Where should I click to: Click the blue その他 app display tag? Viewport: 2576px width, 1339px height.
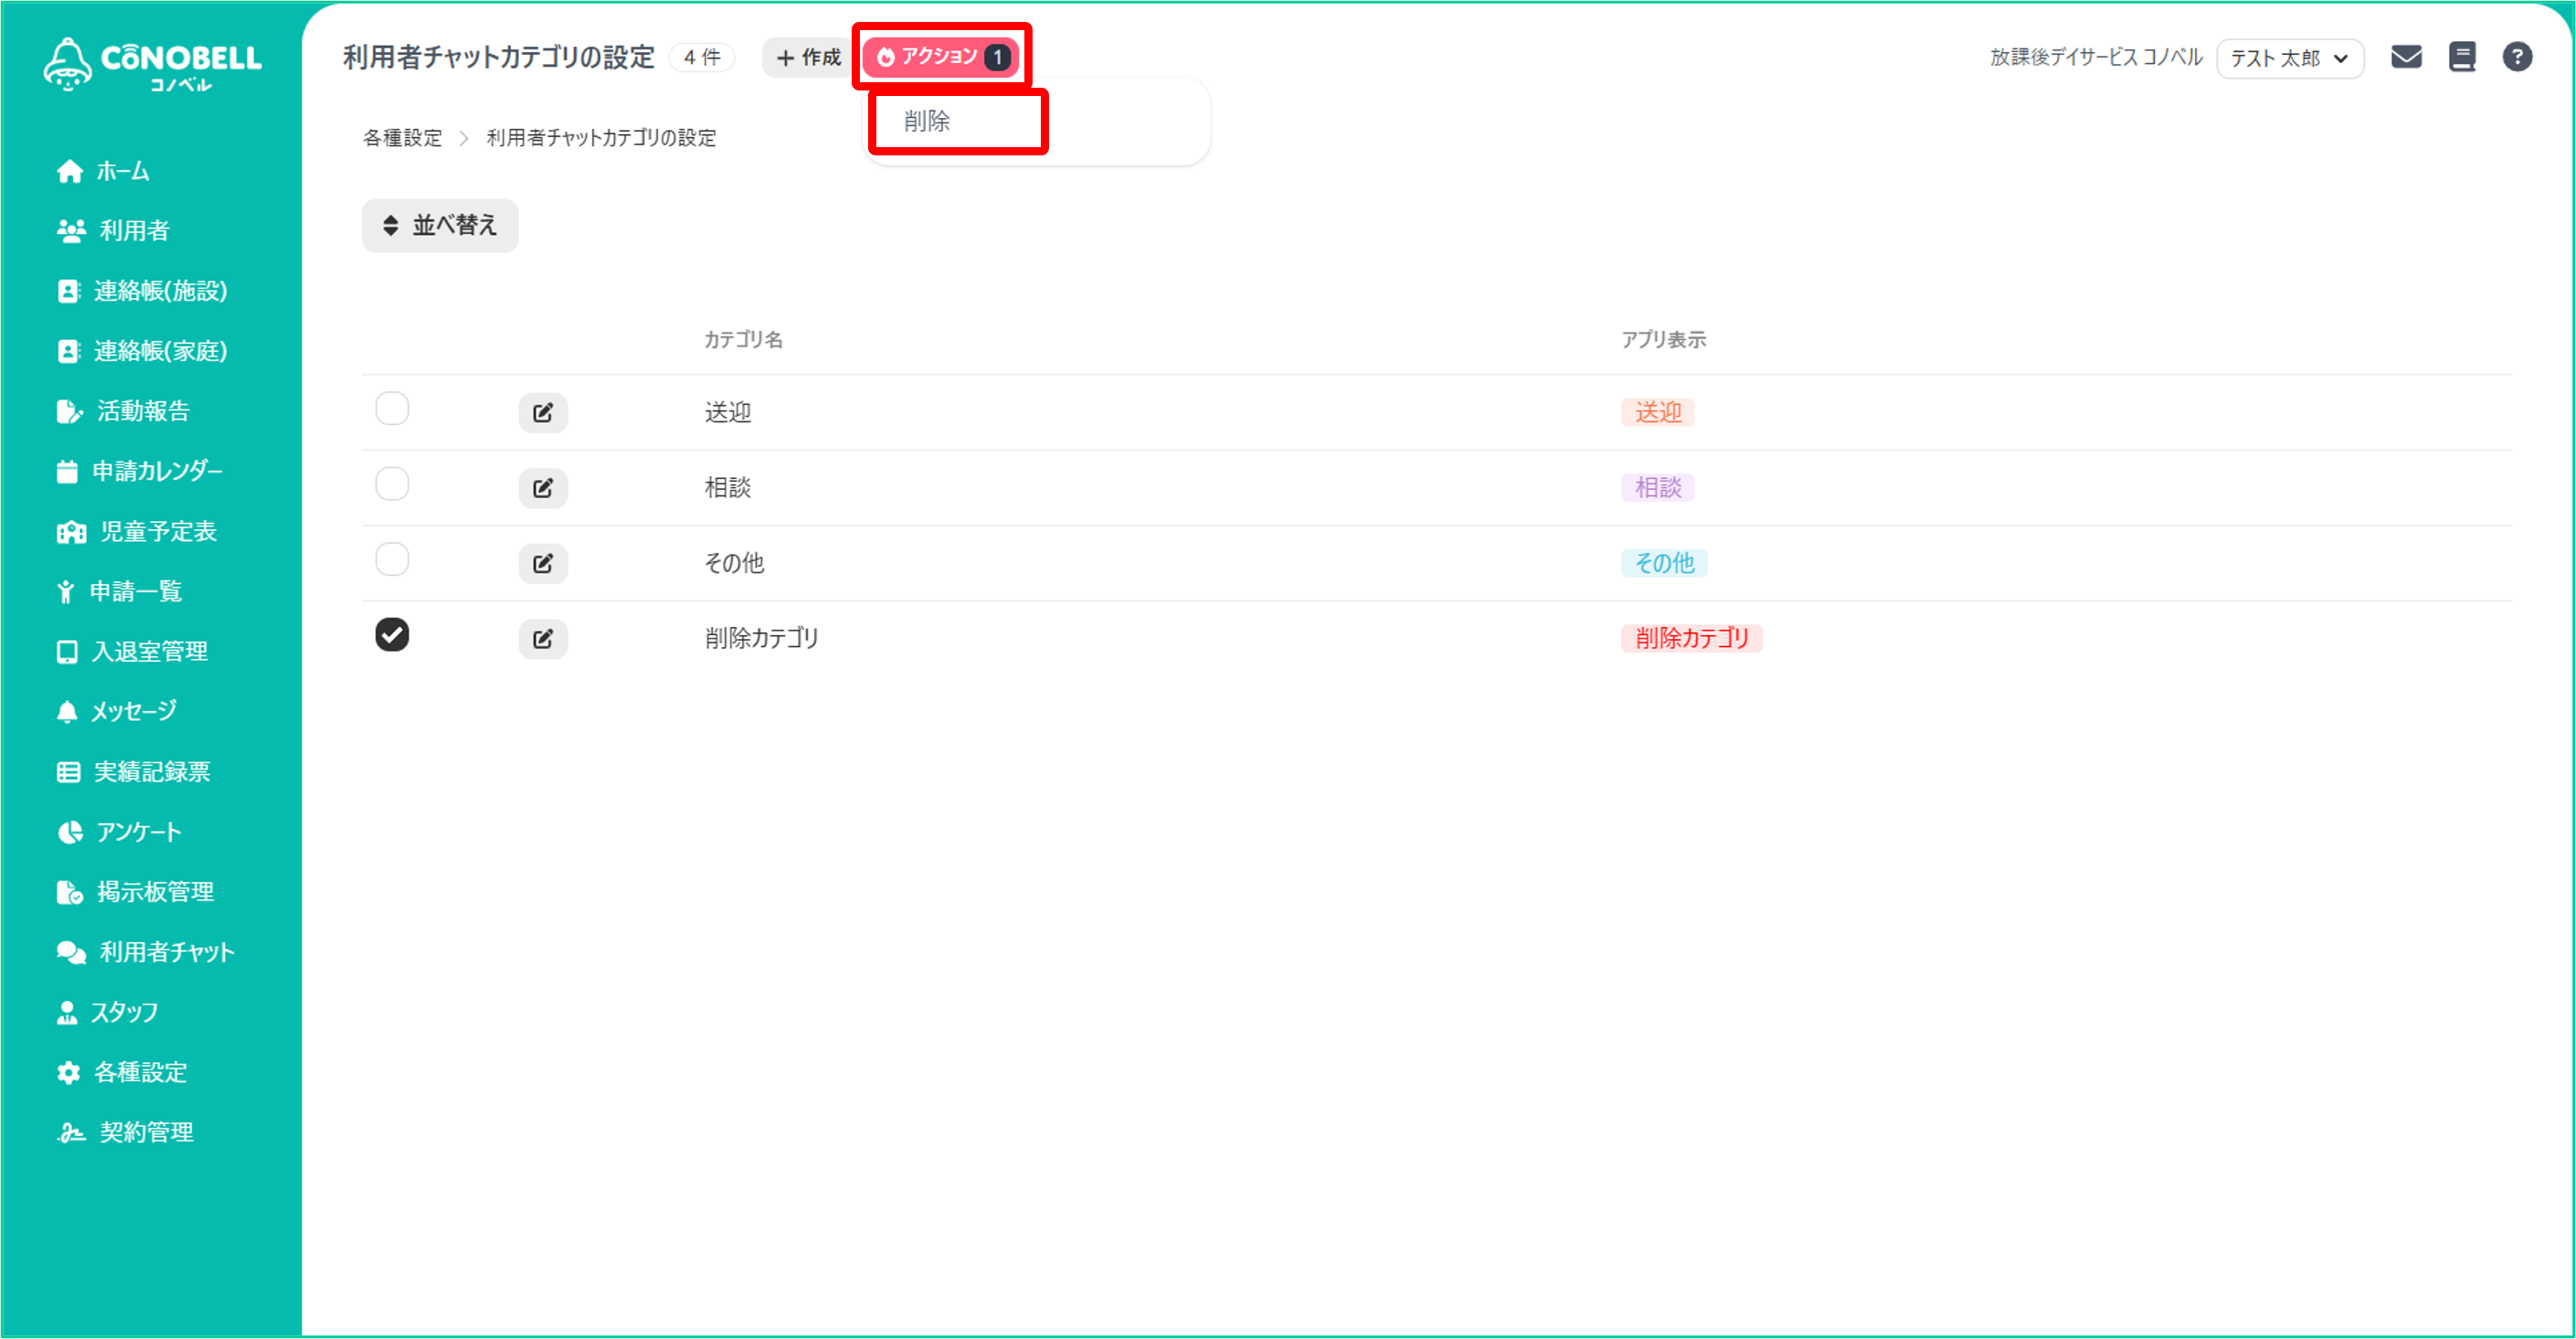coord(1664,563)
